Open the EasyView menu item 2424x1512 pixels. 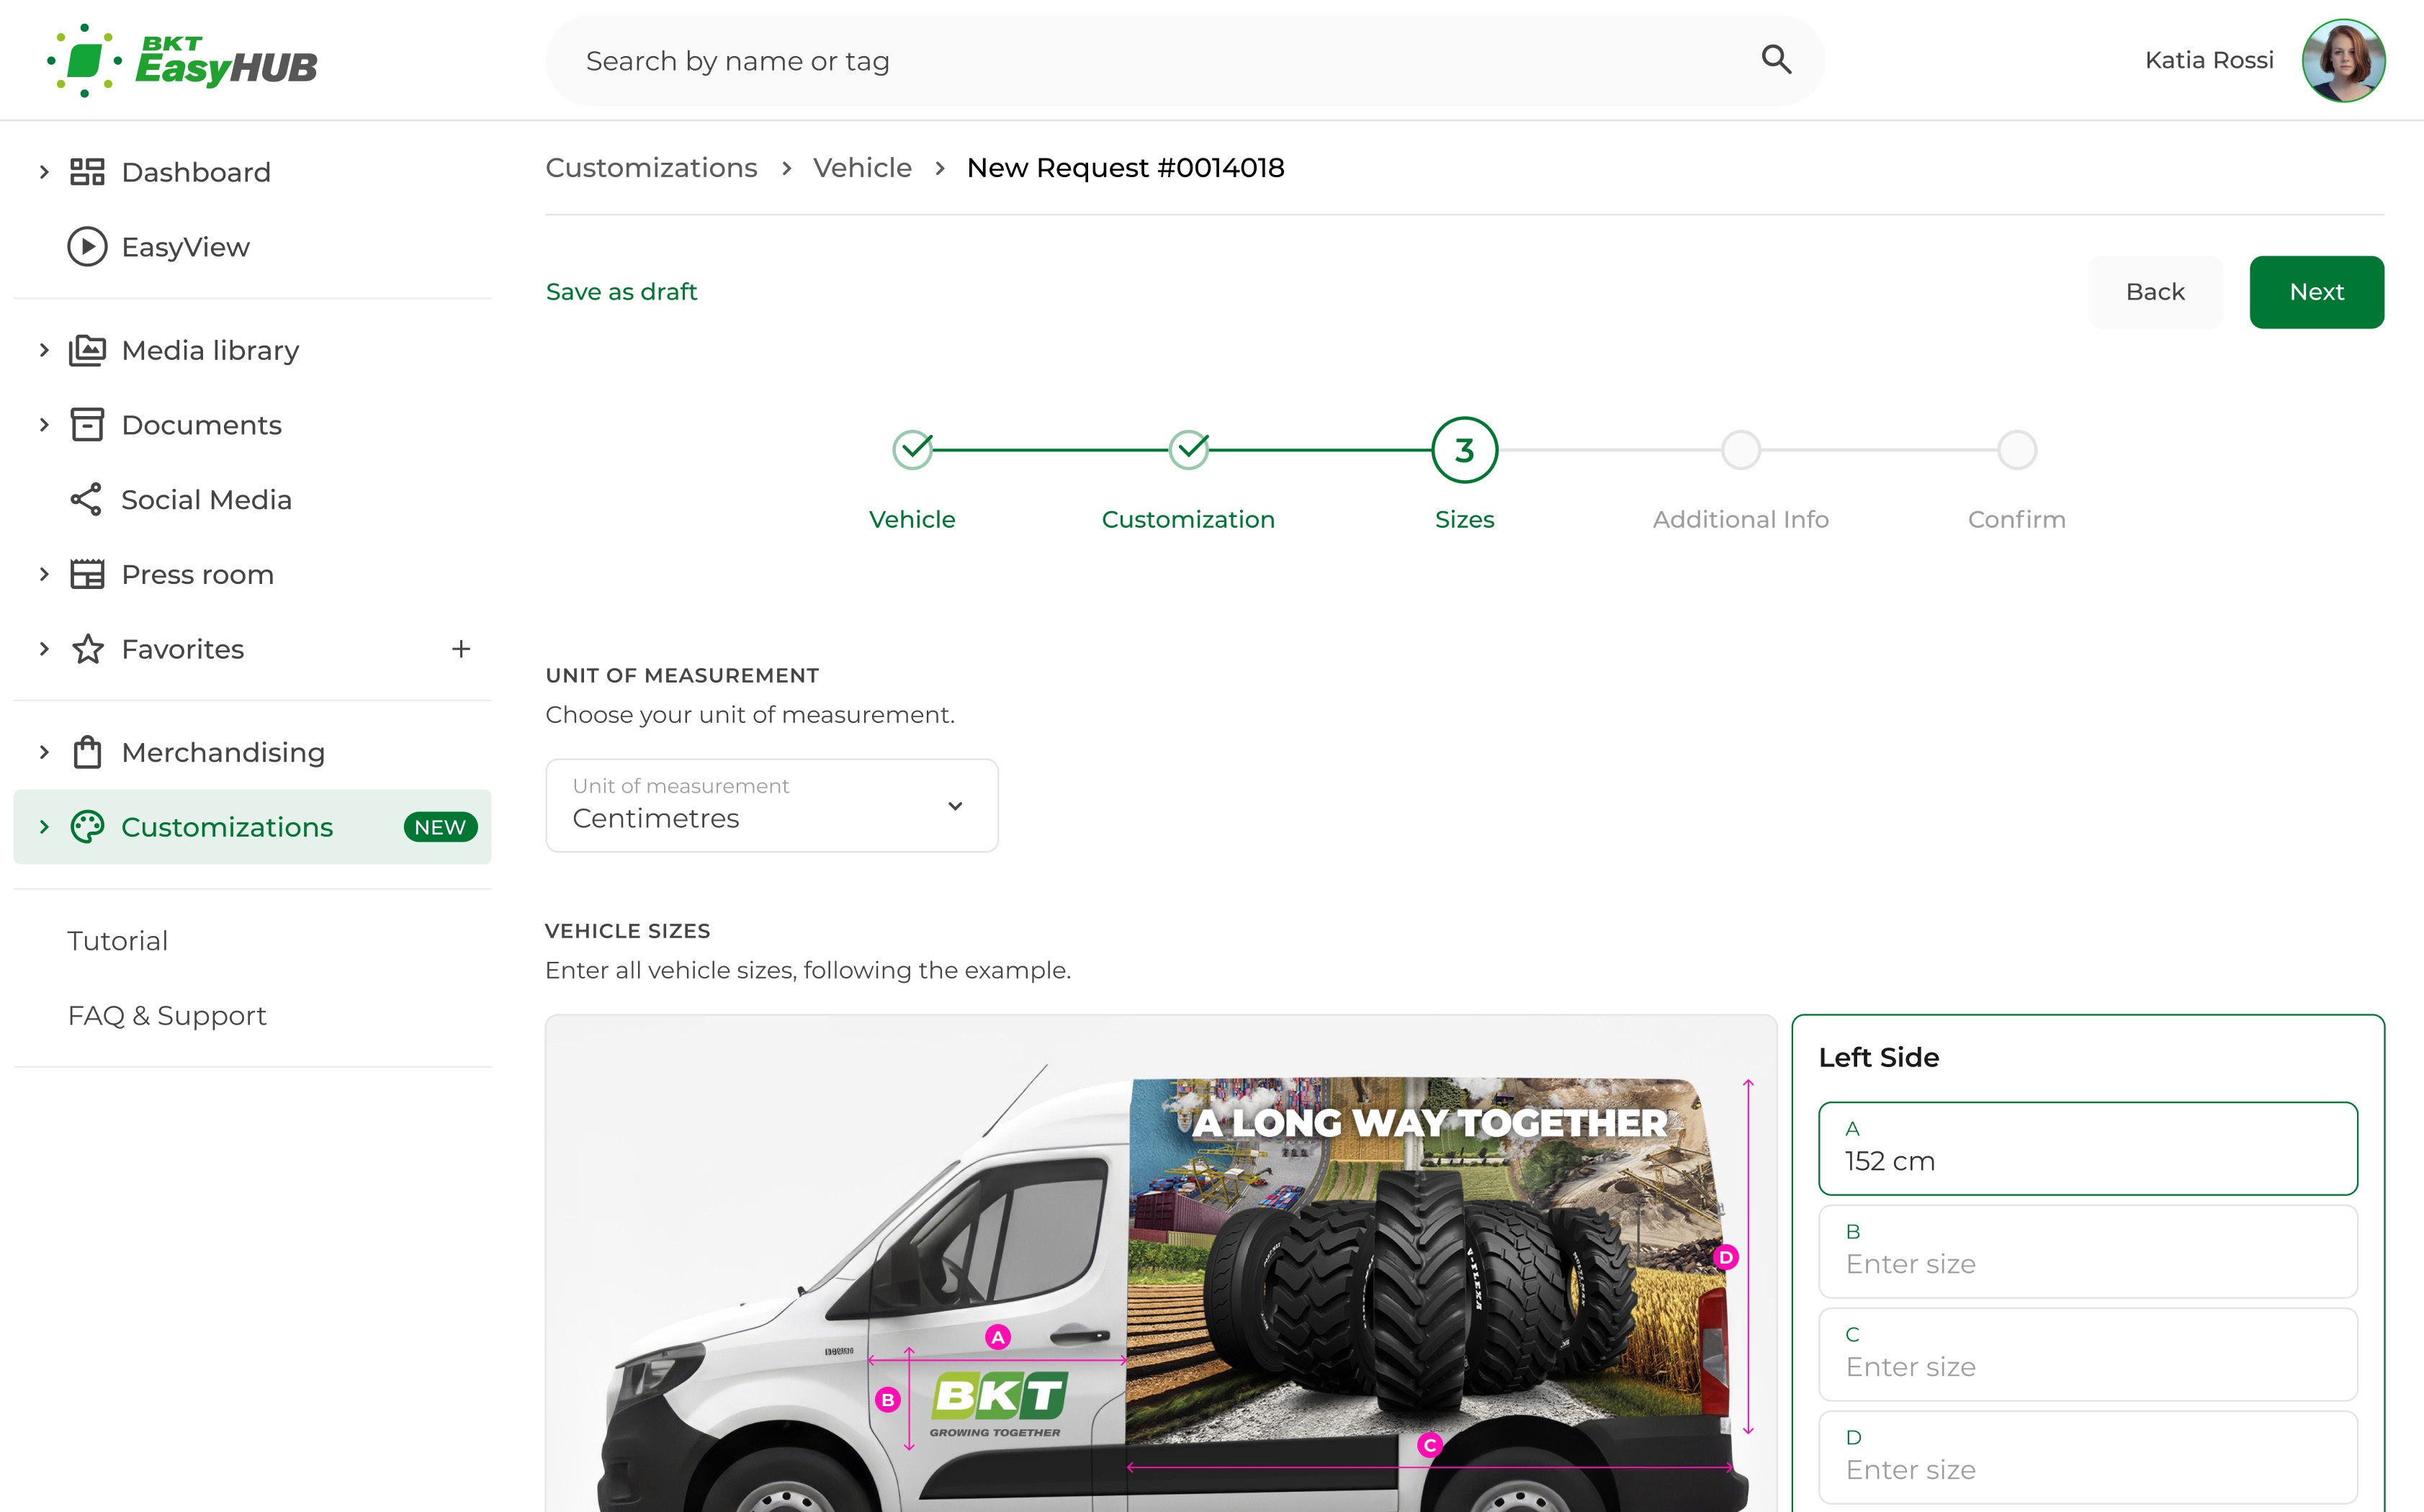point(252,247)
